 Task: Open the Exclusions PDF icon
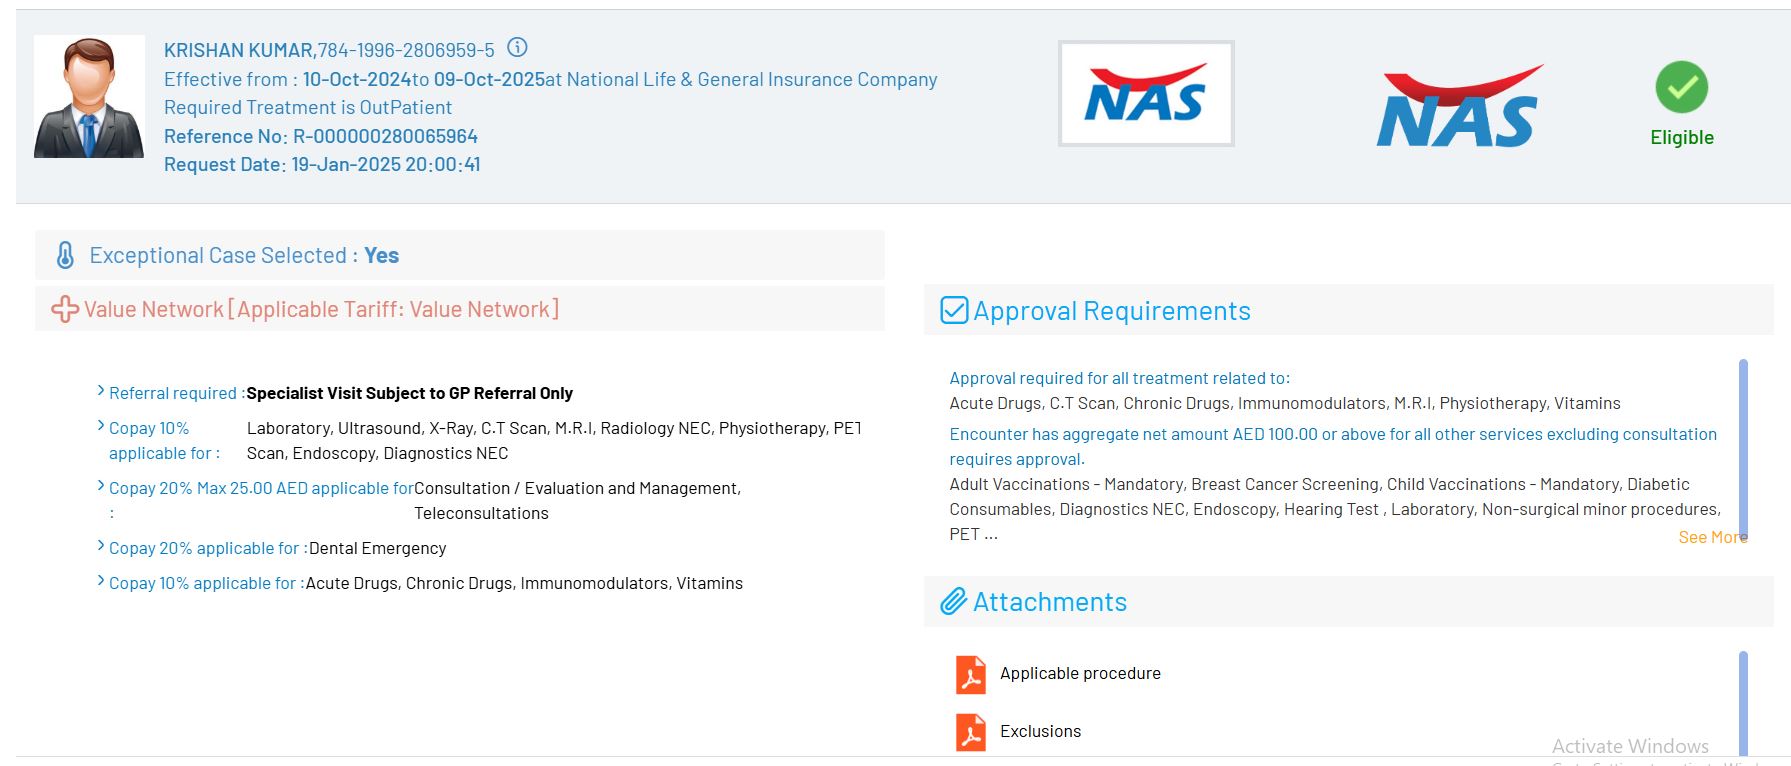(x=970, y=732)
